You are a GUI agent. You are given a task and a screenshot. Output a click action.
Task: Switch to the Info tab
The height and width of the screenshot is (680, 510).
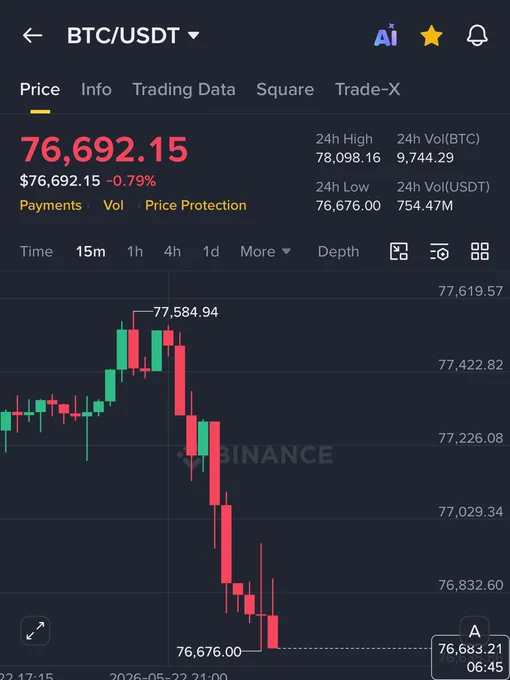pos(96,89)
